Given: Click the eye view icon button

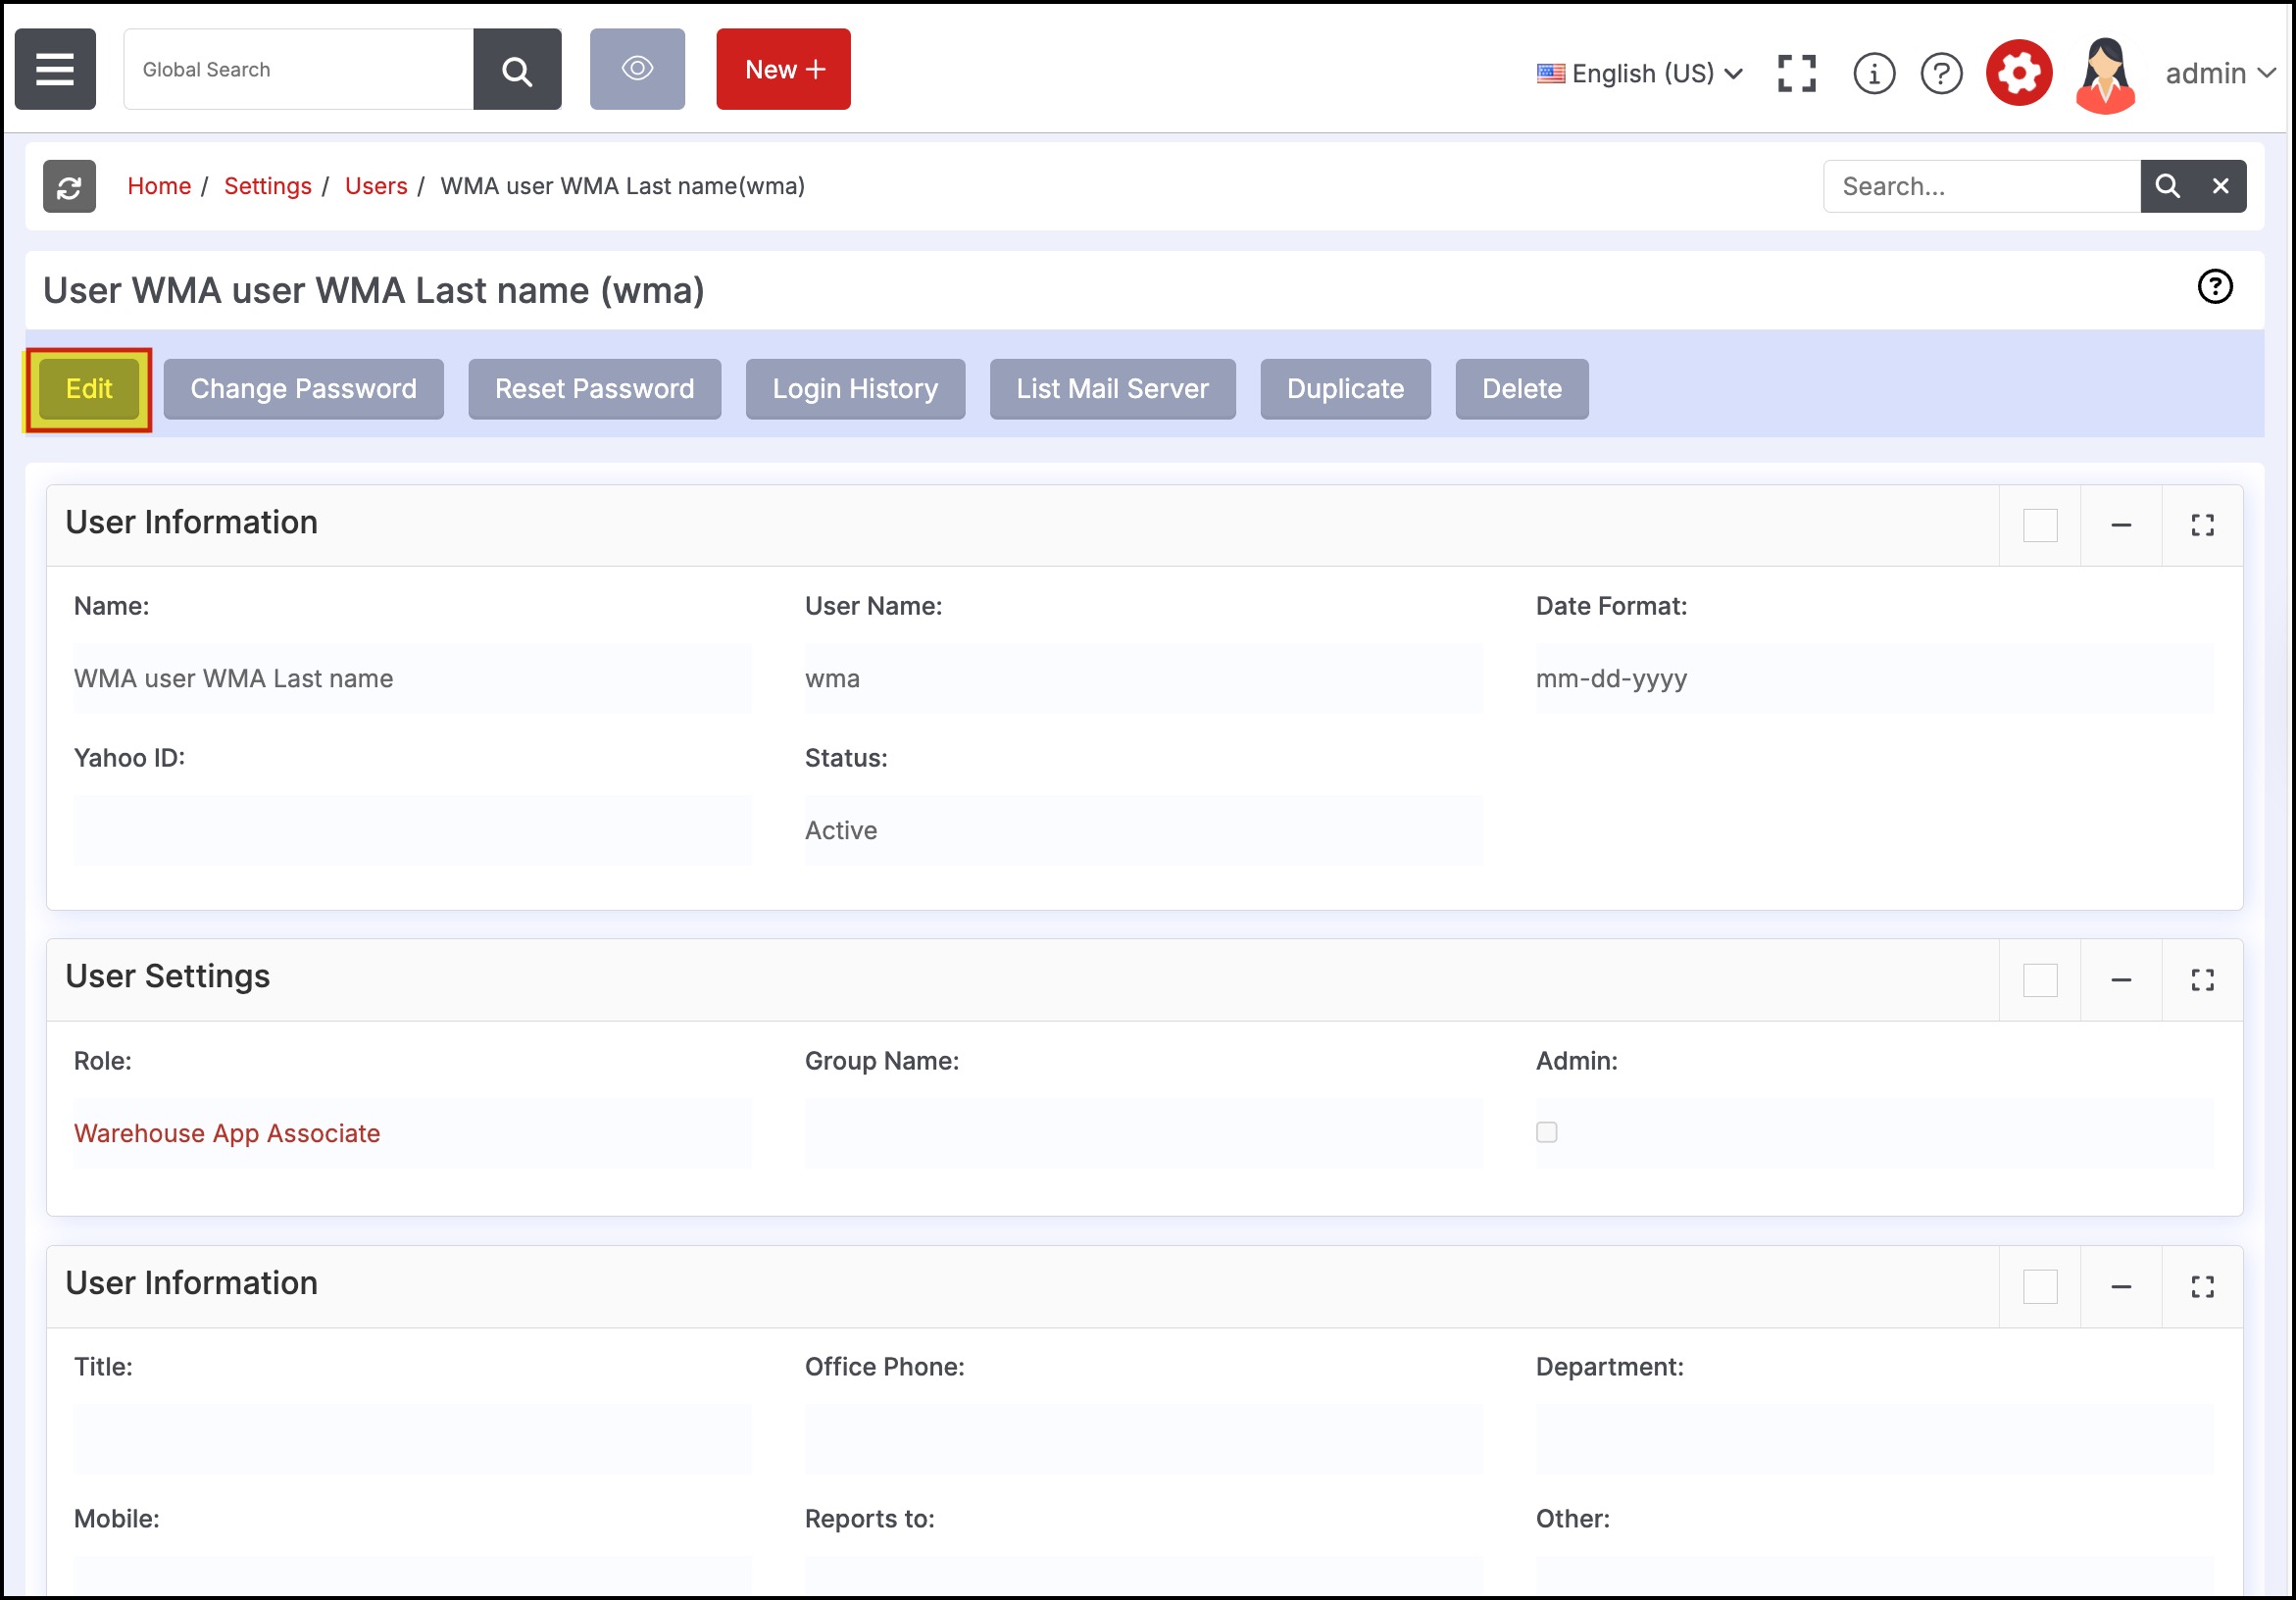Looking at the screenshot, I should click(x=637, y=69).
